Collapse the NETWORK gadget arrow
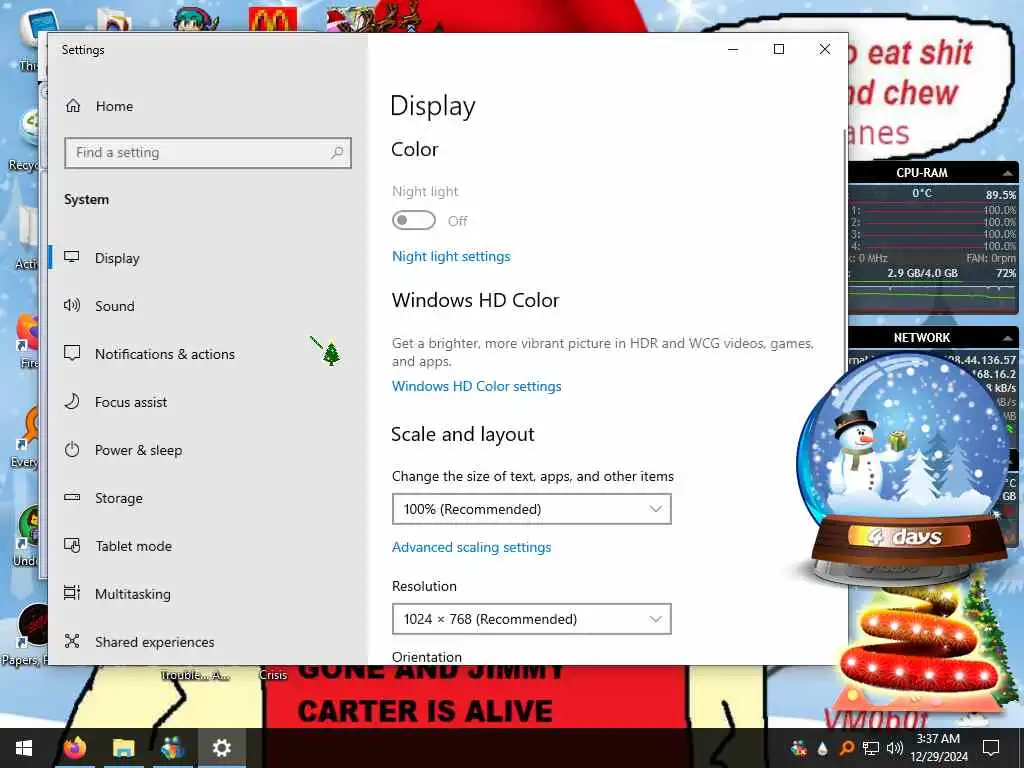This screenshot has width=1024, height=768. point(1008,338)
